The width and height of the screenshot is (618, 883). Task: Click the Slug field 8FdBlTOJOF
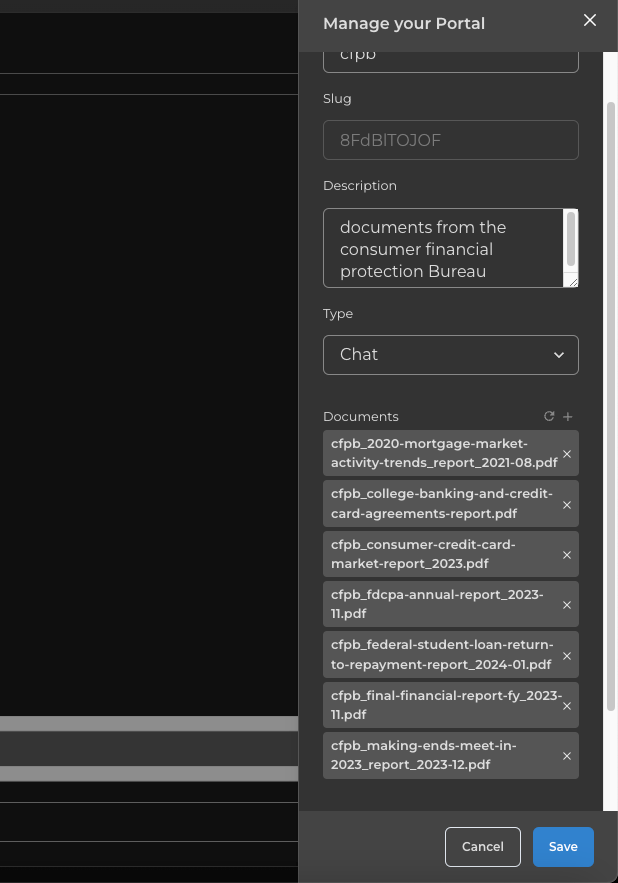click(450, 140)
